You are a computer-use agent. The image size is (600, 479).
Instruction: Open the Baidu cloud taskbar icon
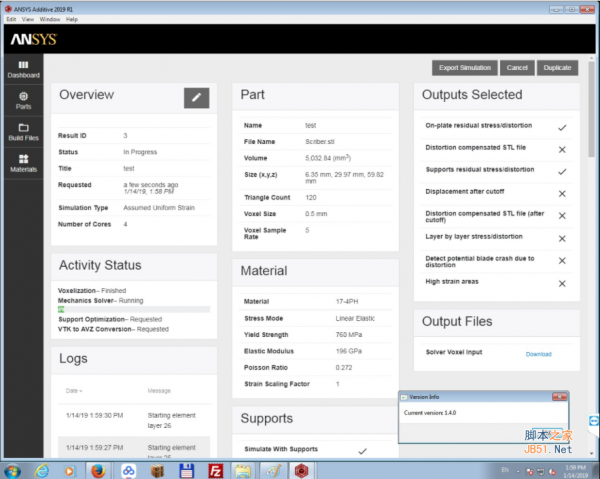[x=128, y=471]
